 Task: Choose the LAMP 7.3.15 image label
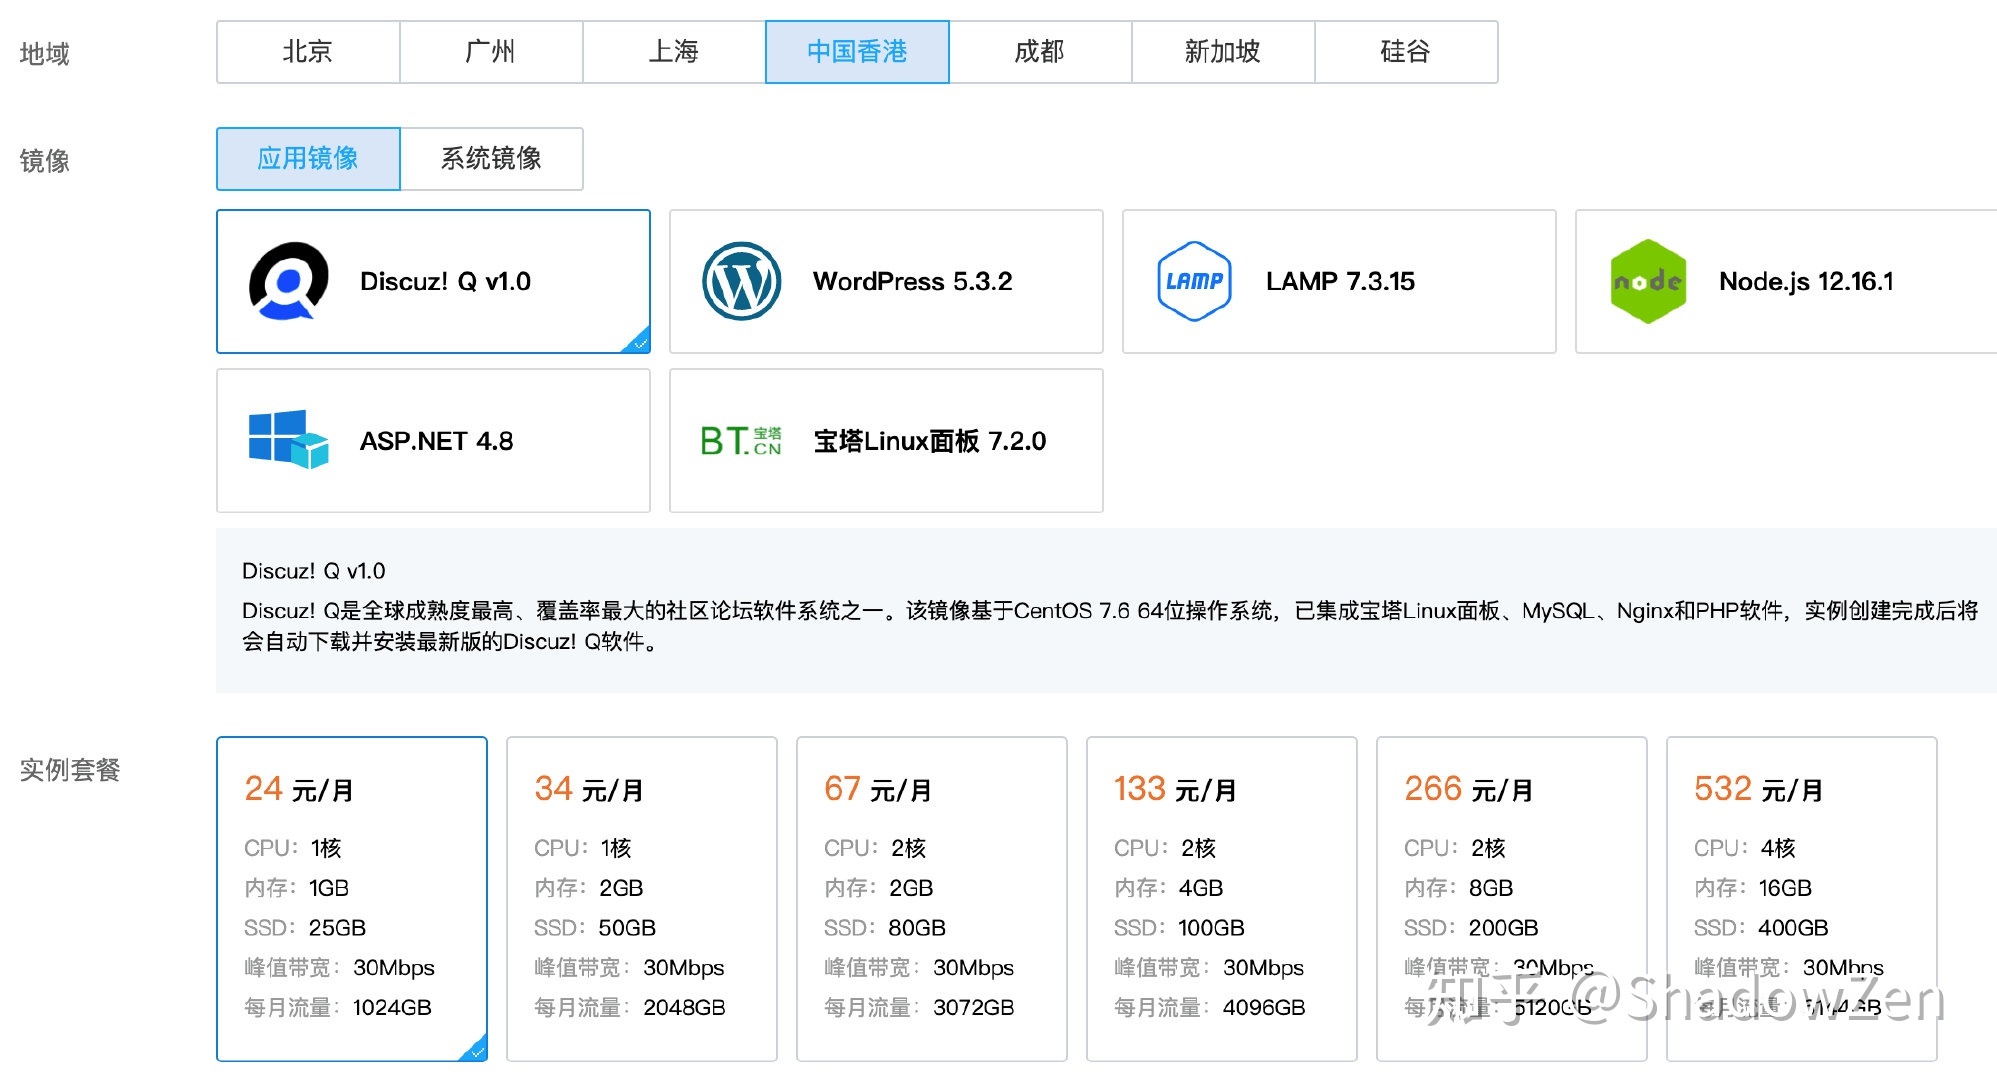click(x=1340, y=282)
